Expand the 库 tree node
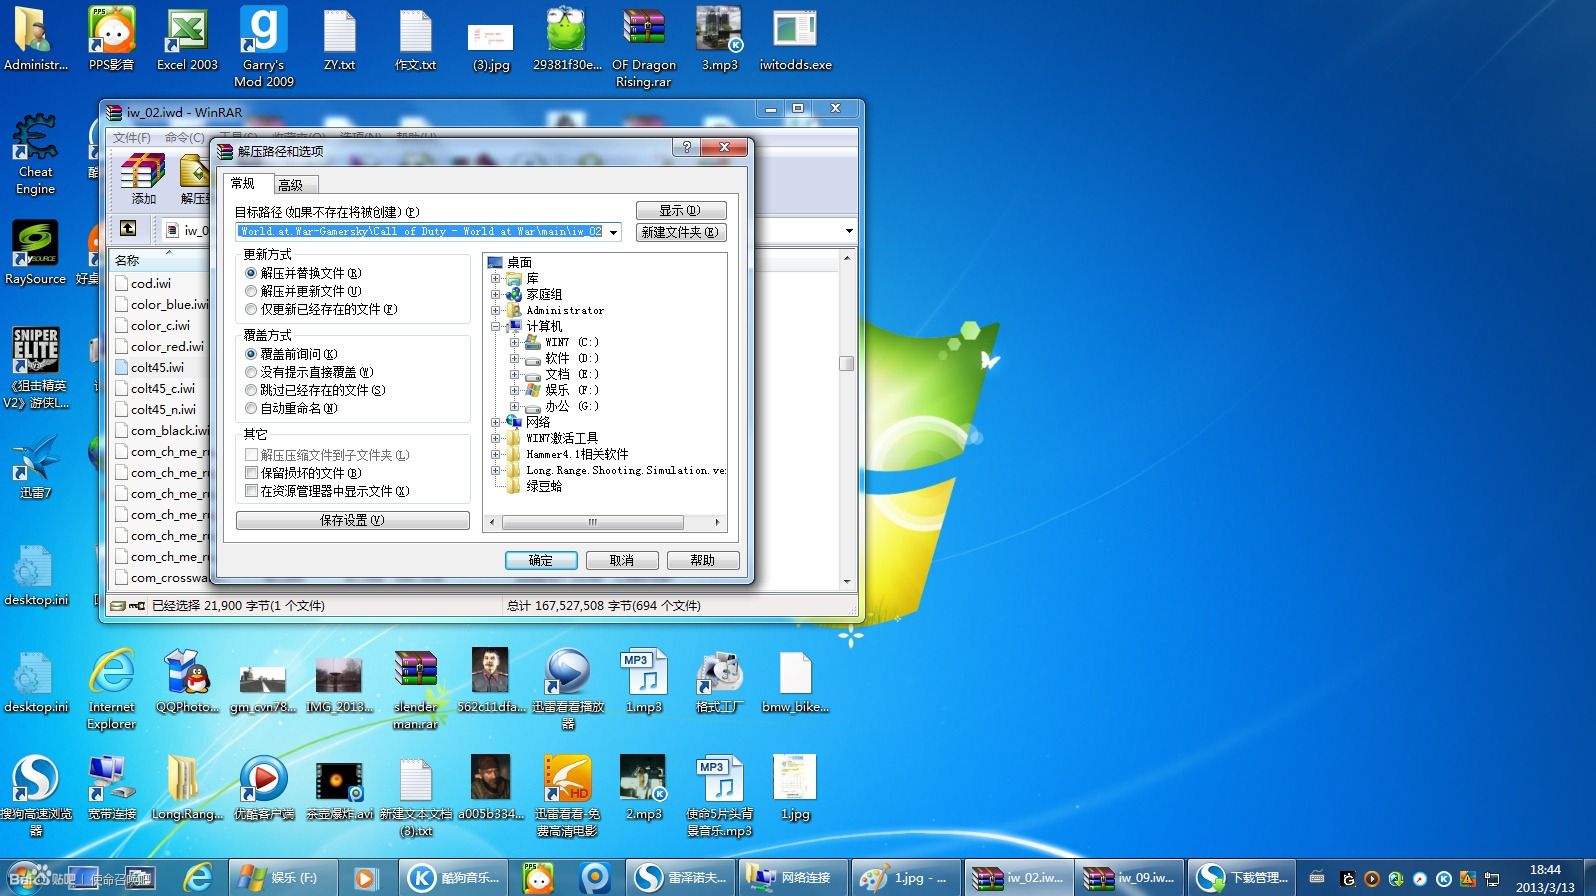1596x896 pixels. 495,279
